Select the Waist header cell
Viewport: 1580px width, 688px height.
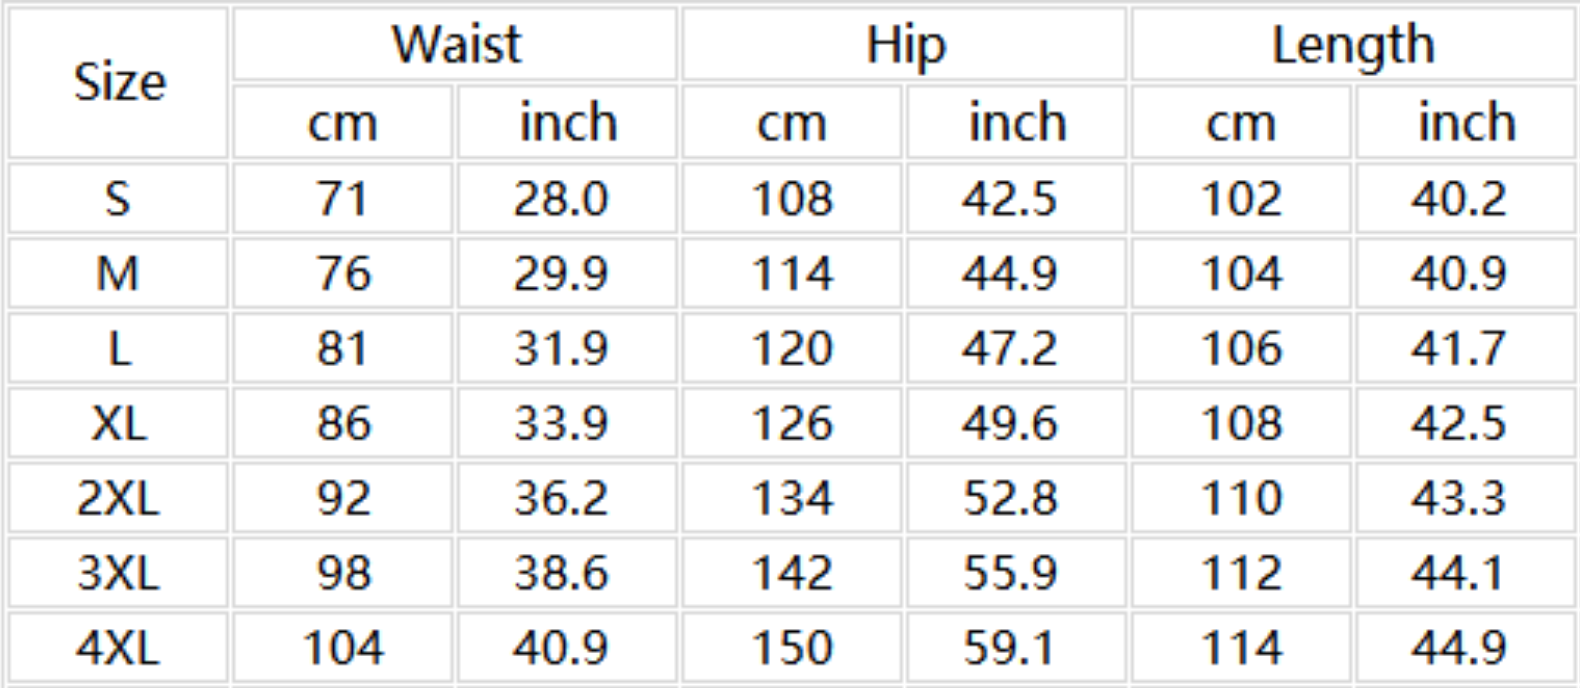[456, 45]
